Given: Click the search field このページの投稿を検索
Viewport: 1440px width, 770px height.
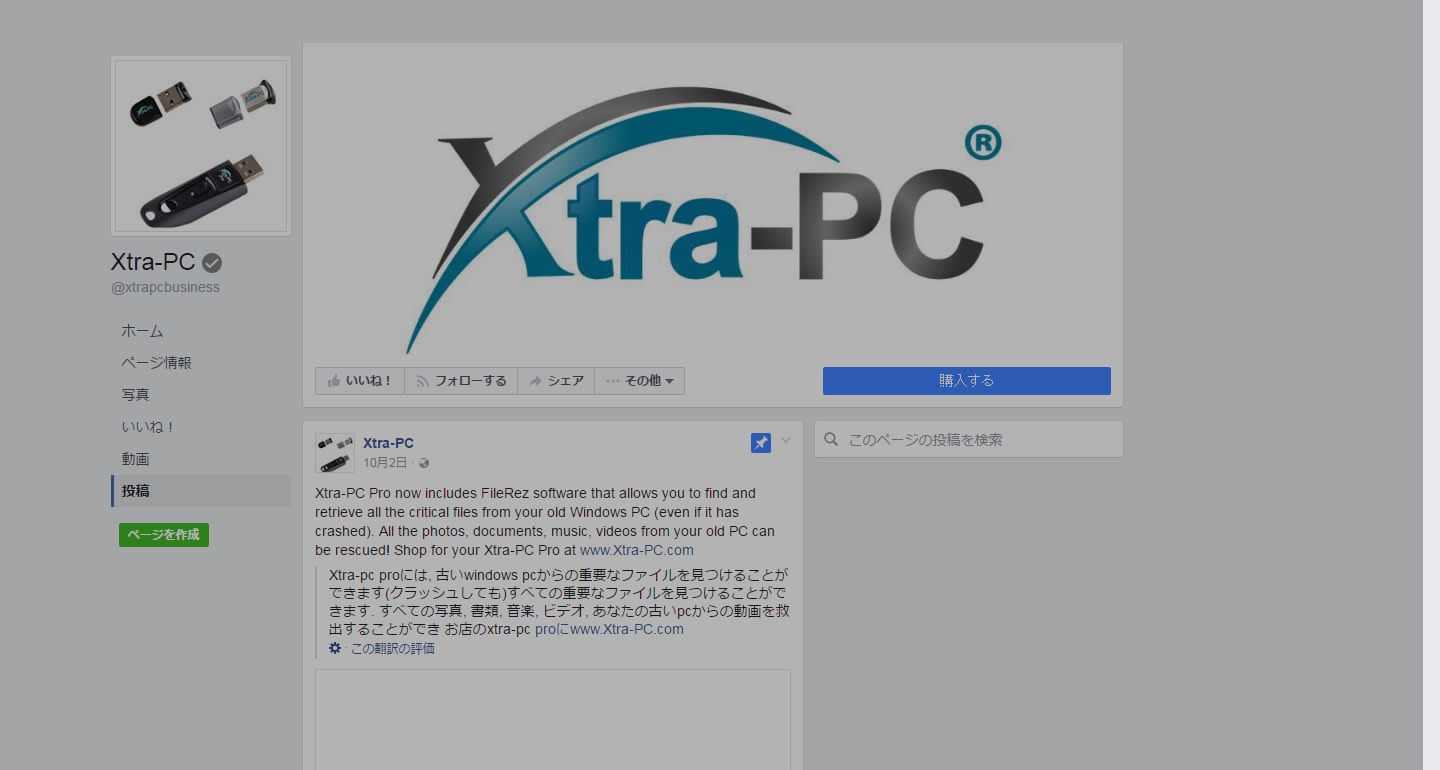Looking at the screenshot, I should [969, 440].
